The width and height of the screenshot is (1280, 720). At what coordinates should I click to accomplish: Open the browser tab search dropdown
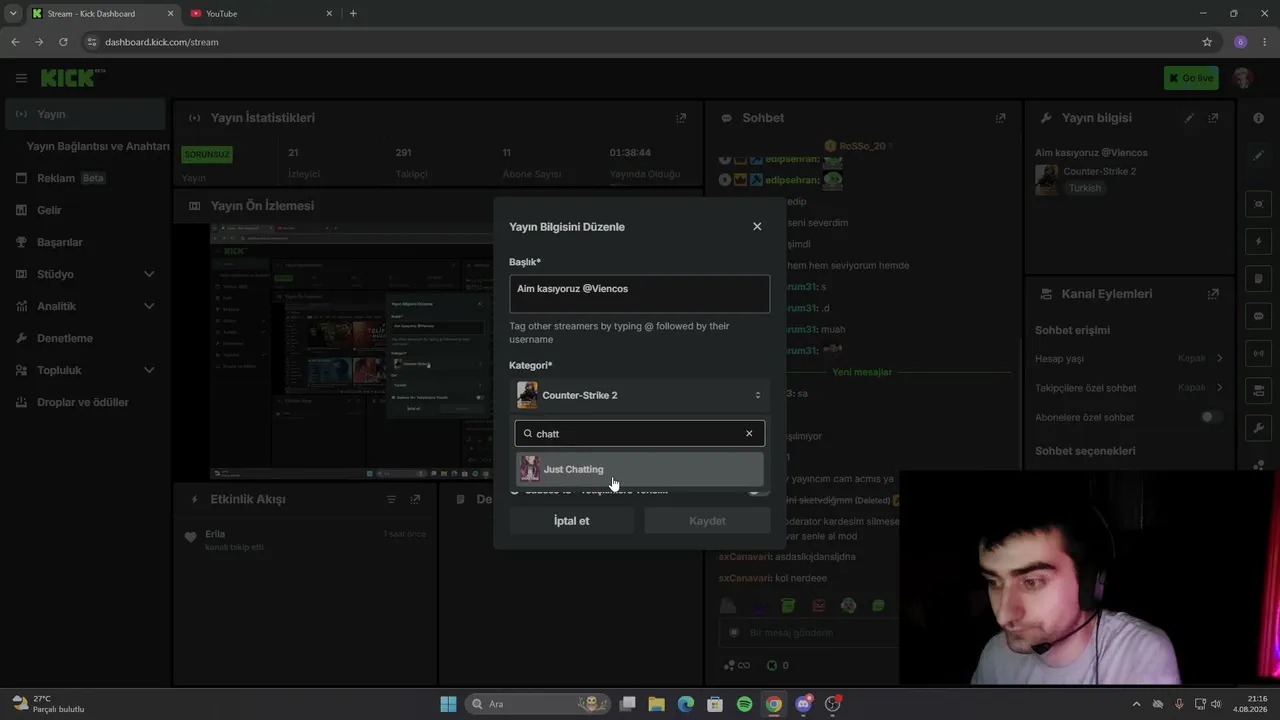(13, 14)
